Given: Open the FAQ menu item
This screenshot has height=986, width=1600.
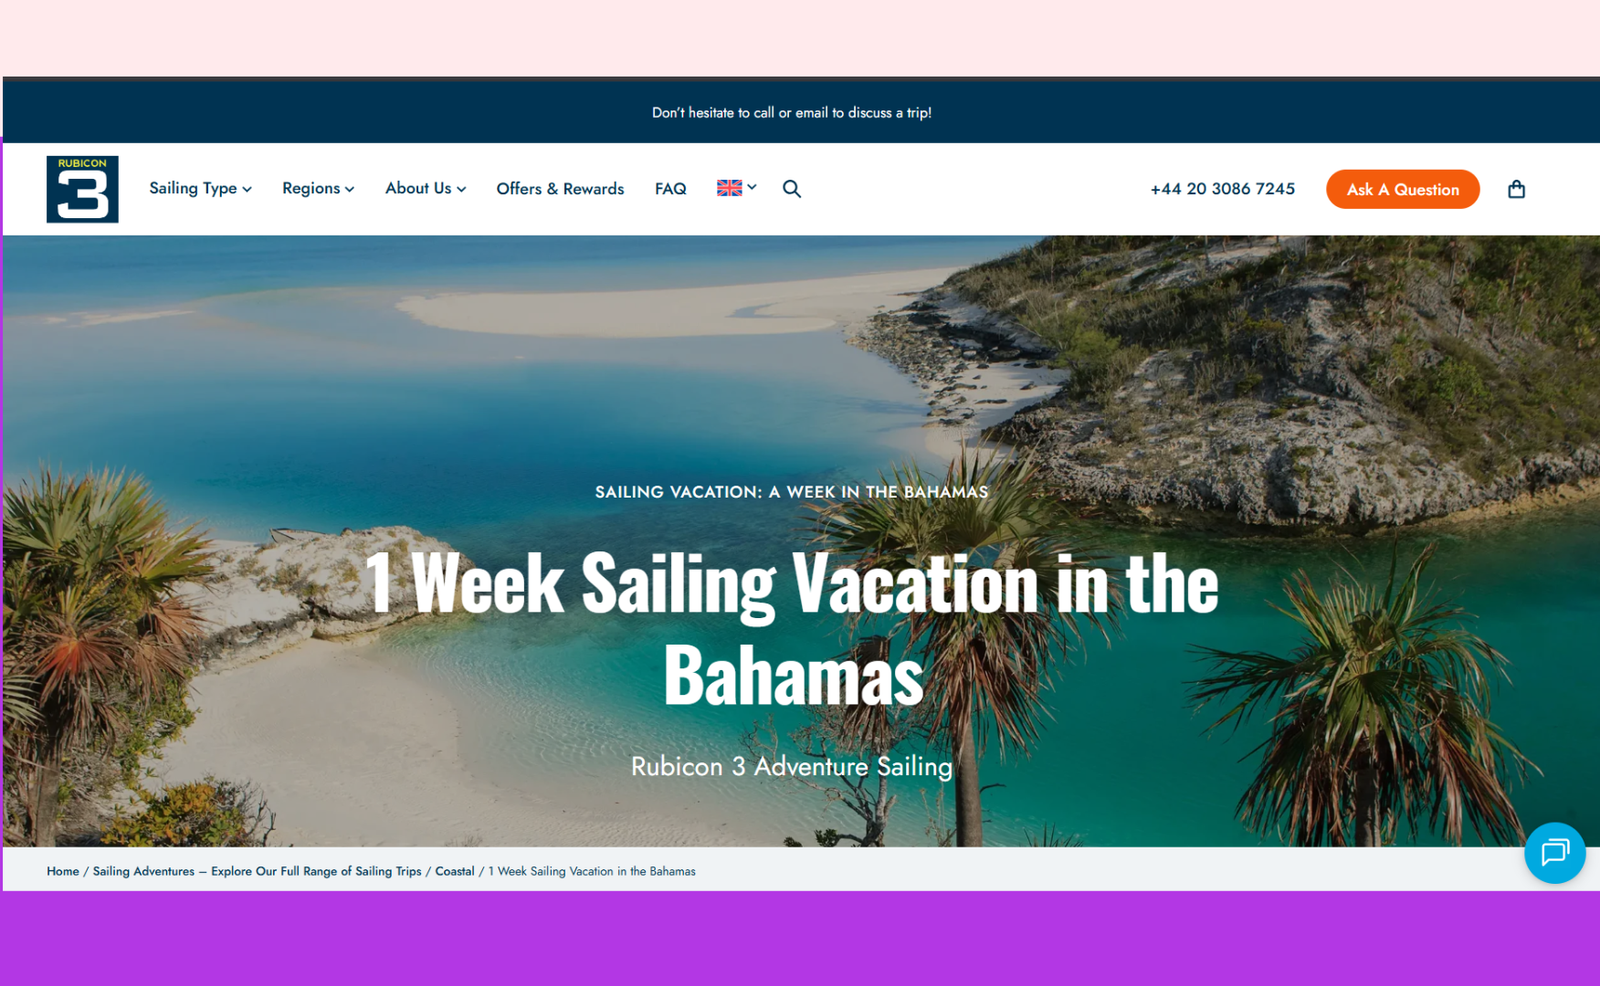Looking at the screenshot, I should (670, 189).
